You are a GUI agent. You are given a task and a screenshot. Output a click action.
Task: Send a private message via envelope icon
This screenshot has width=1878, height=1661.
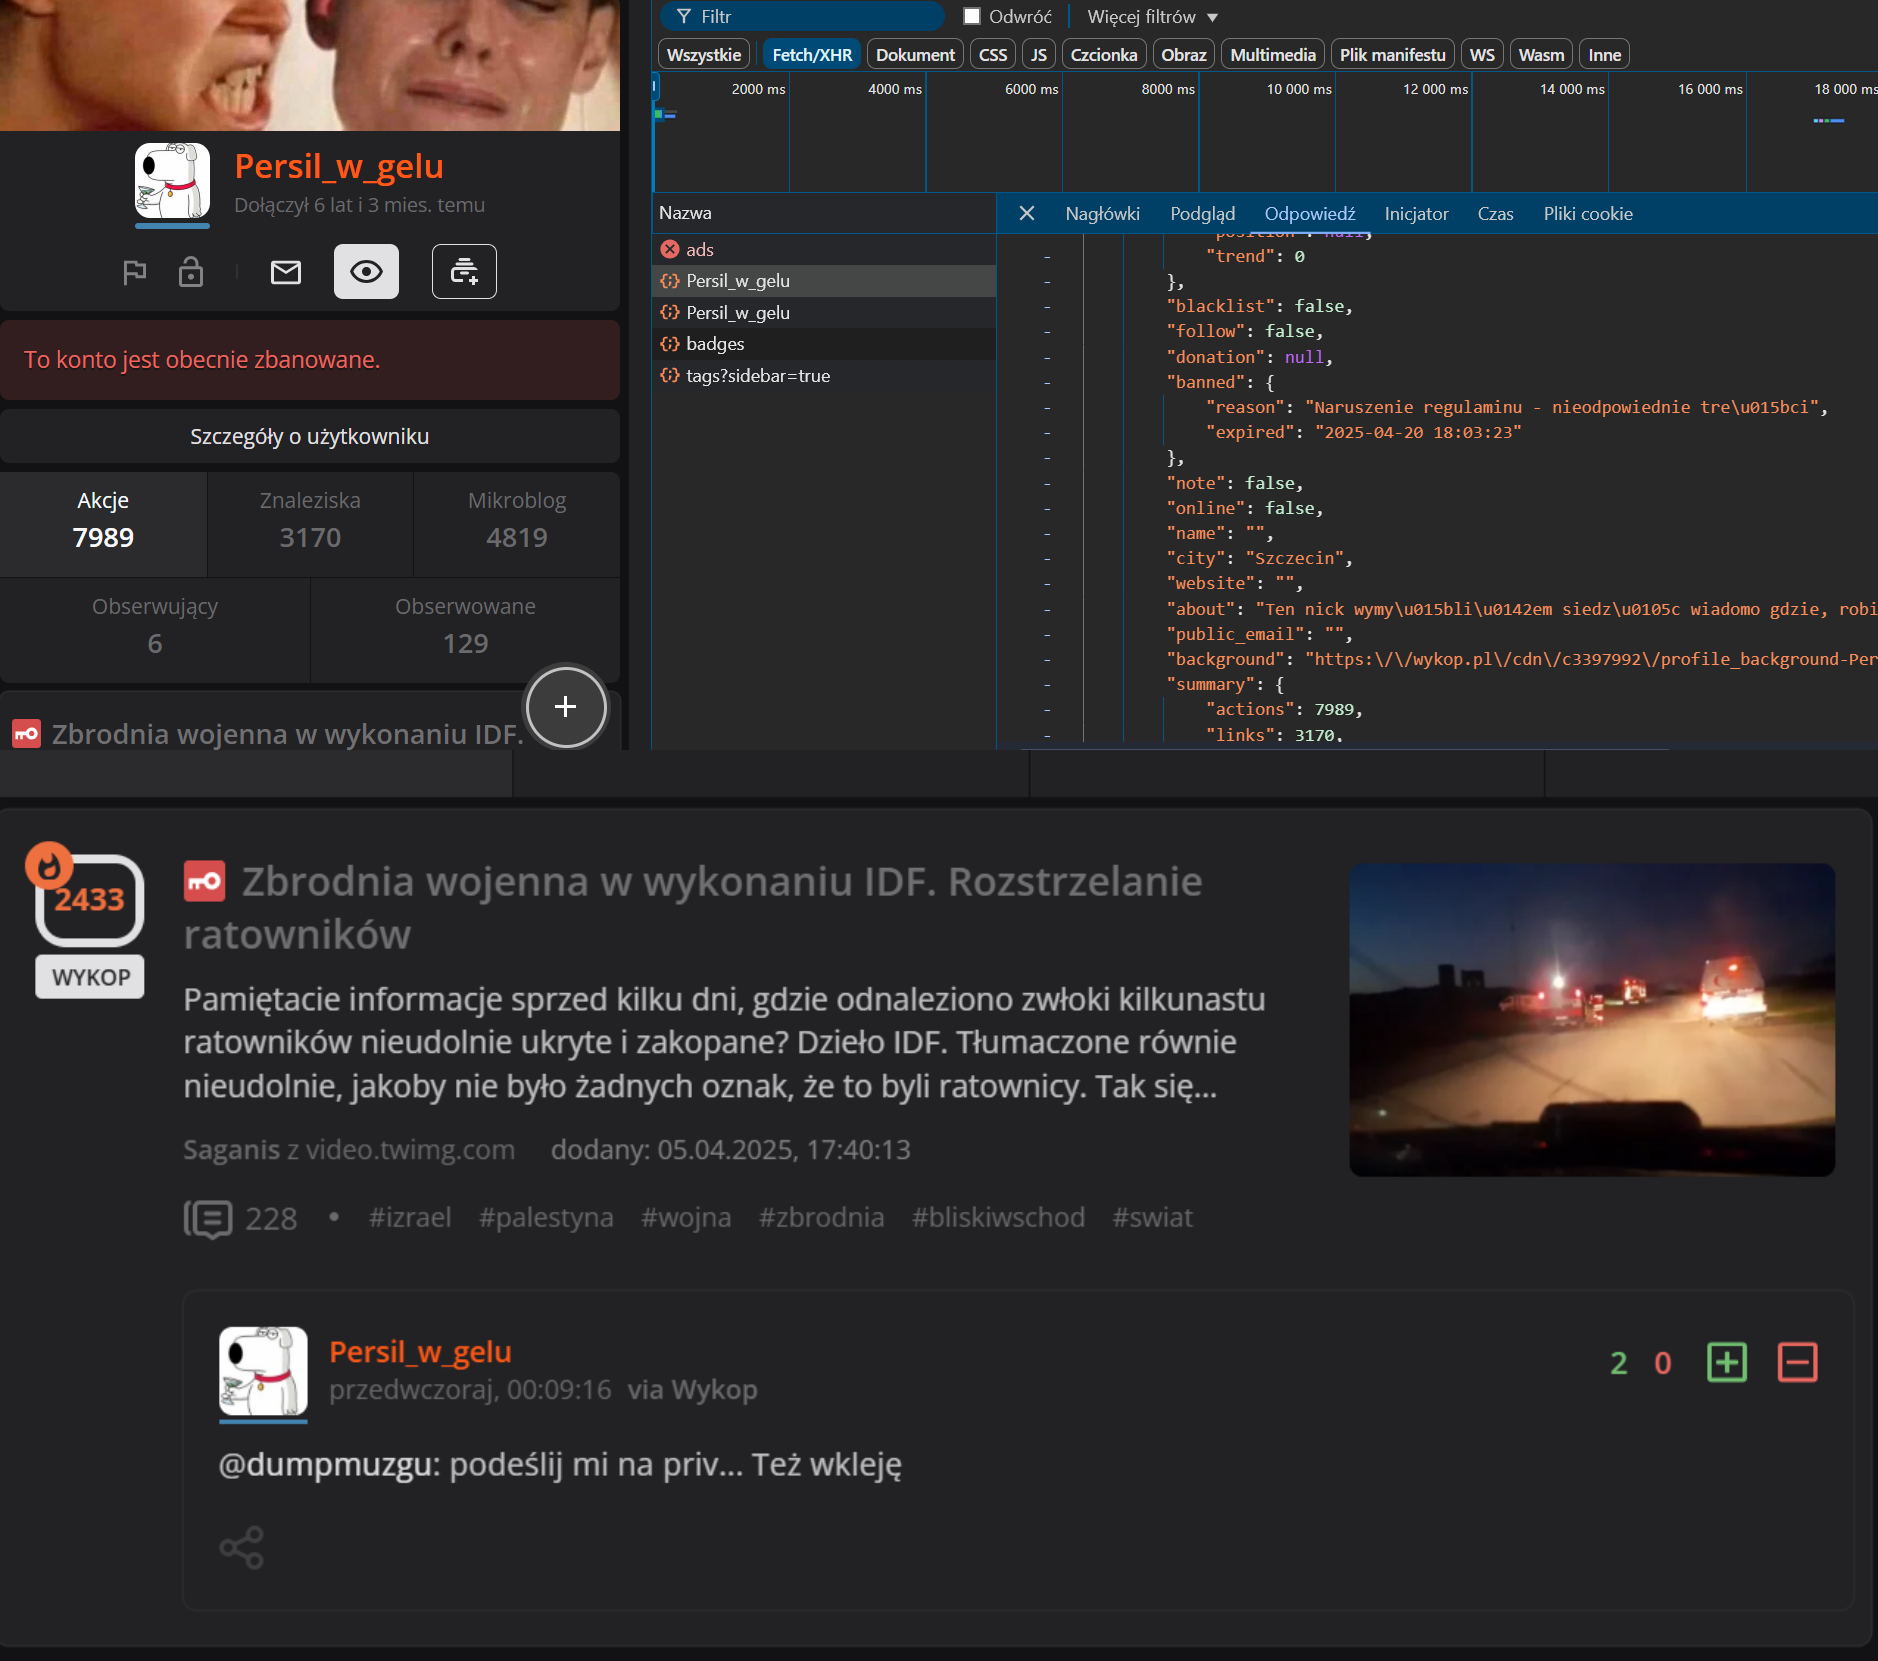[286, 272]
